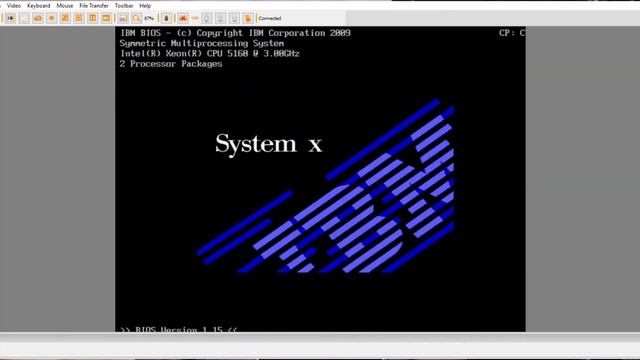Click the orange square pause icon

93,18
